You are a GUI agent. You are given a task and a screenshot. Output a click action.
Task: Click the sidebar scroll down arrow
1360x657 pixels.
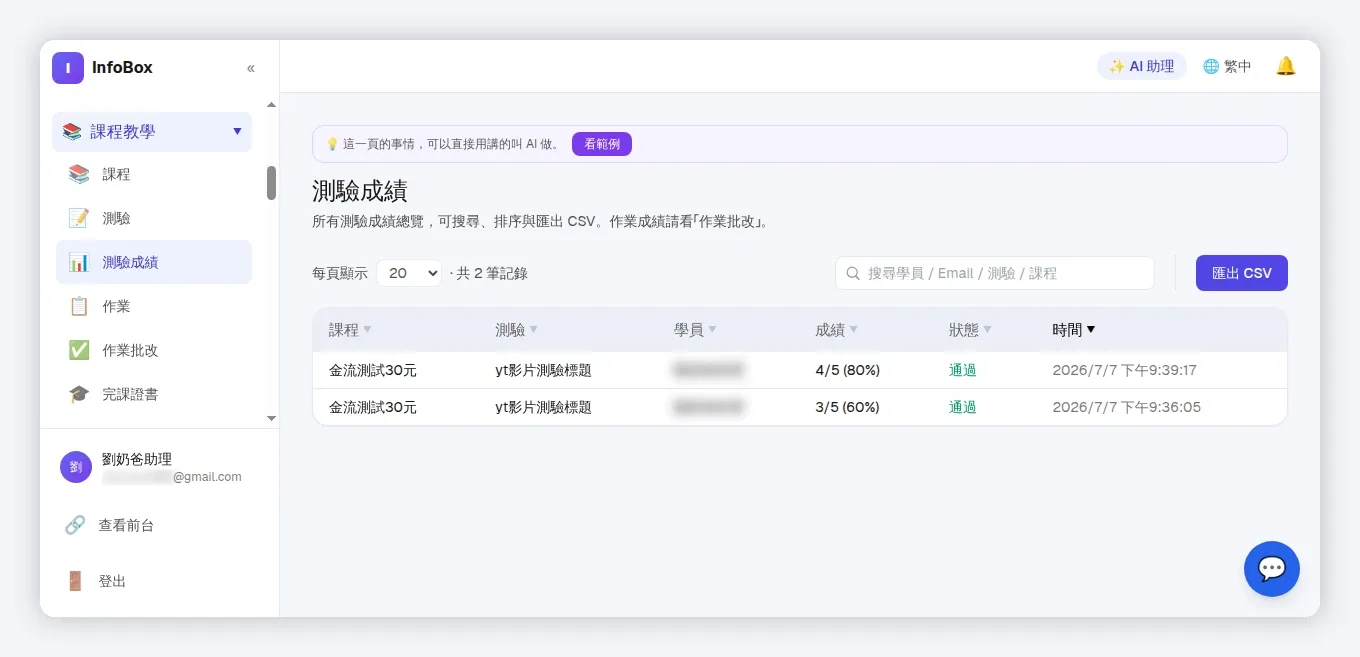[x=271, y=418]
